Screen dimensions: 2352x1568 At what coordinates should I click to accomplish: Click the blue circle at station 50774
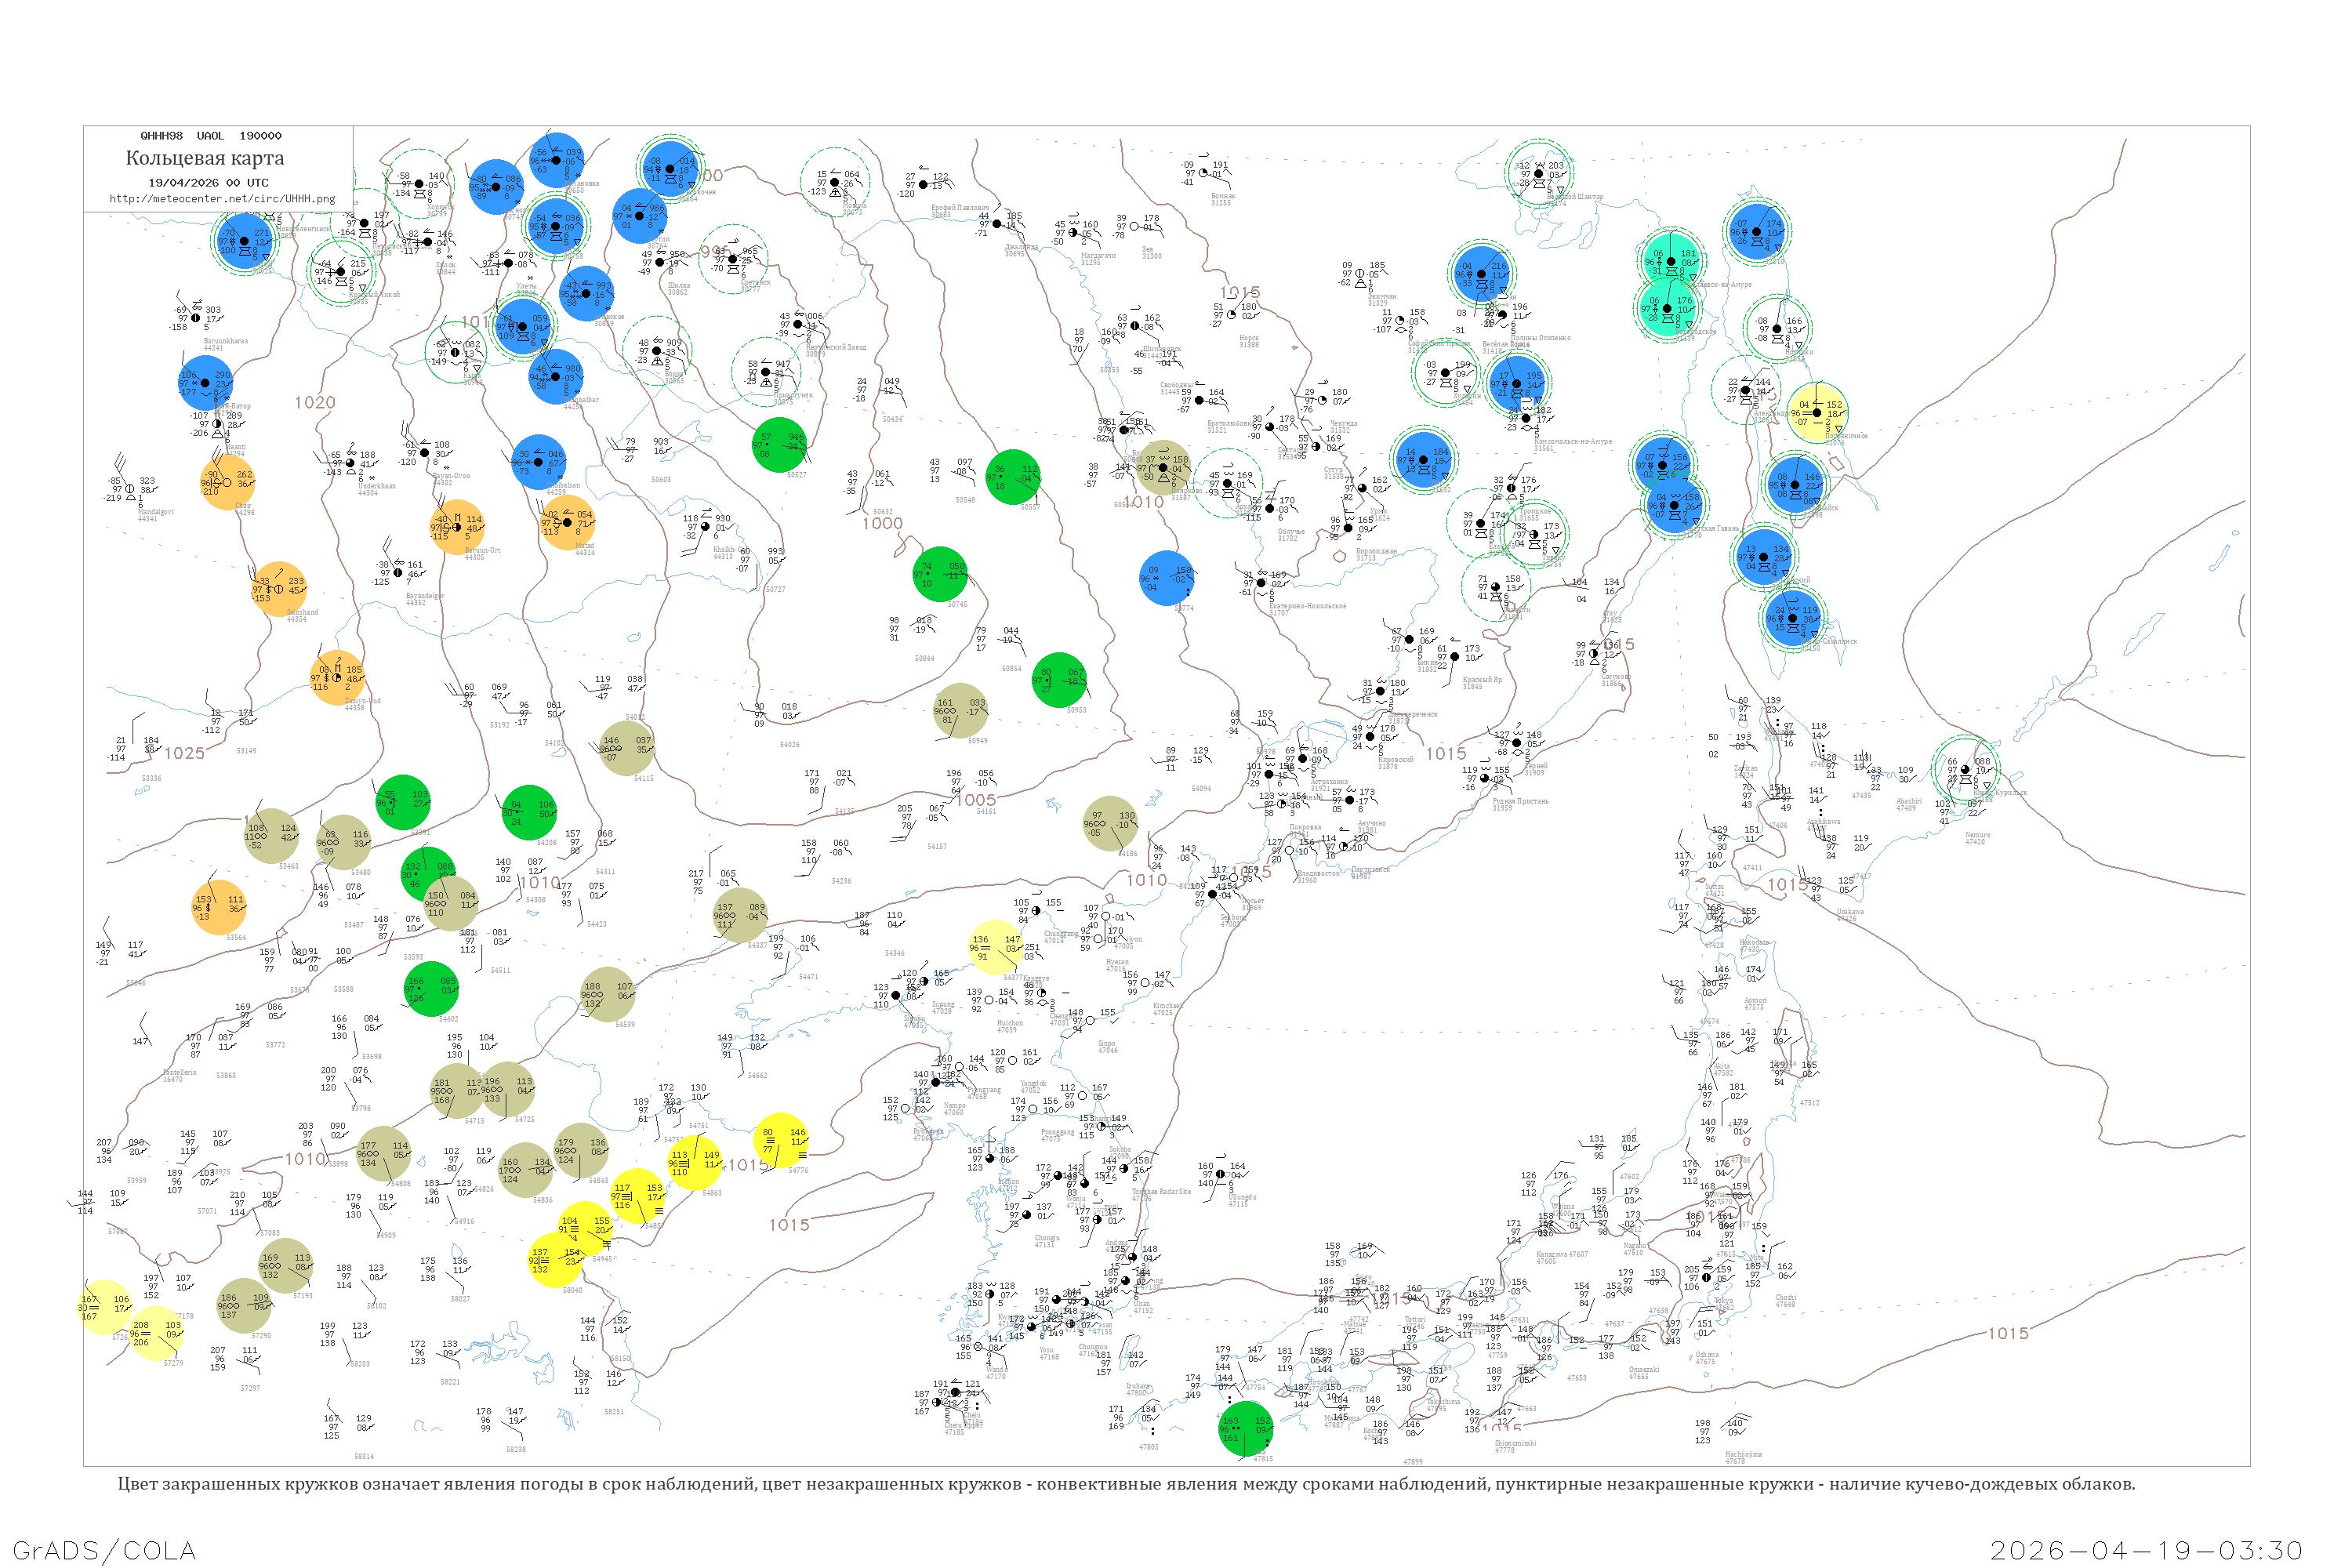[1166, 578]
